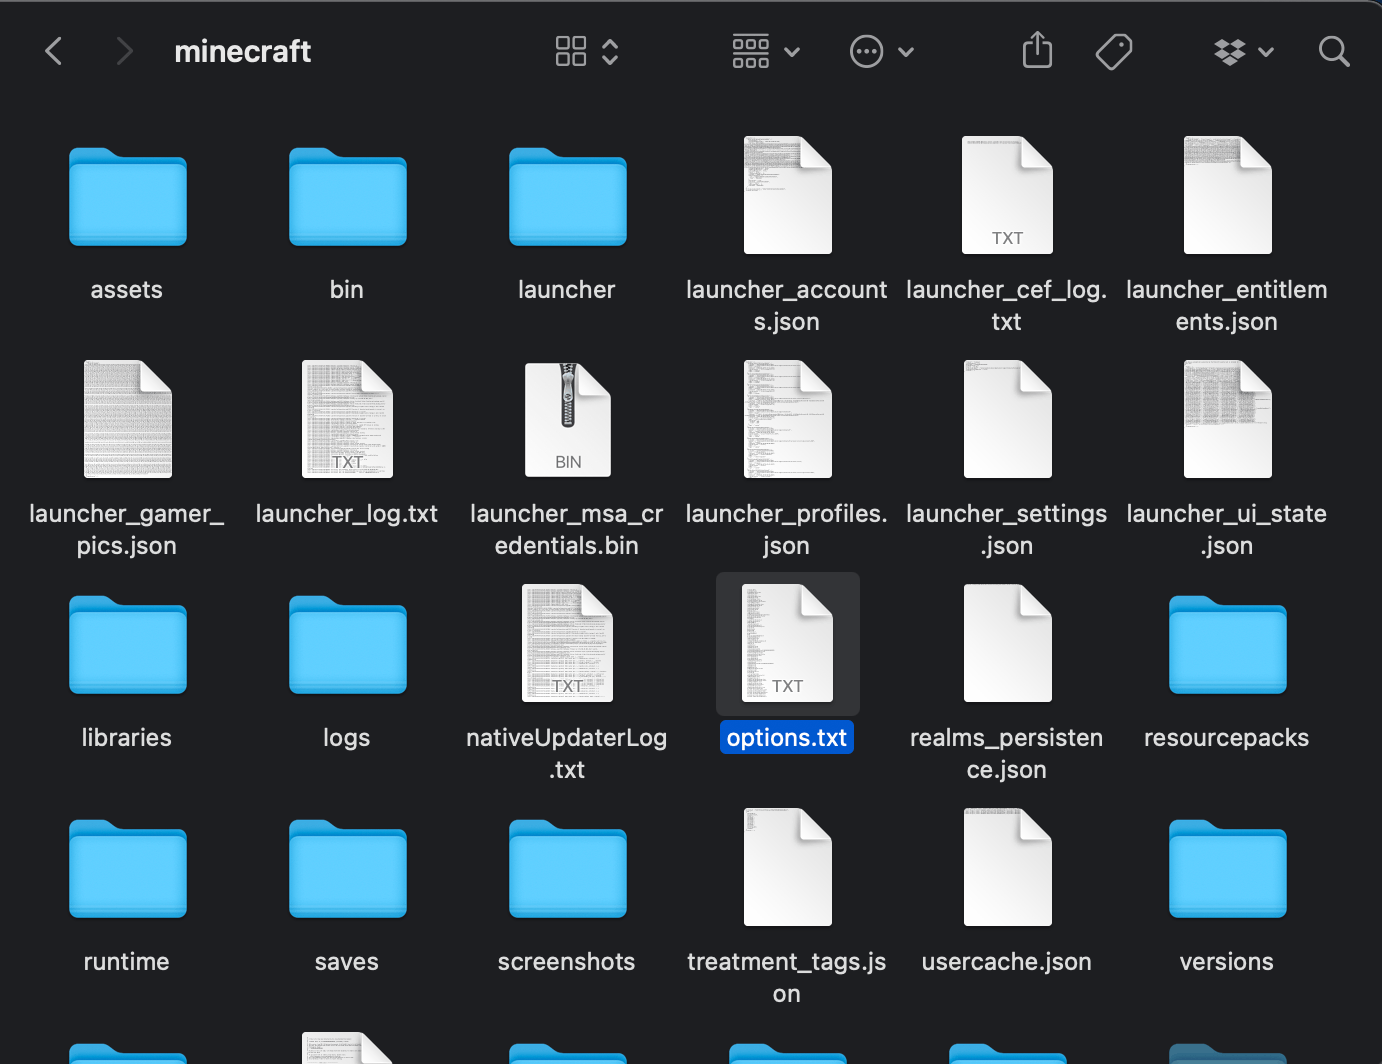Image resolution: width=1382 pixels, height=1064 pixels.
Task: Select the screenshots folder
Action: [568, 868]
